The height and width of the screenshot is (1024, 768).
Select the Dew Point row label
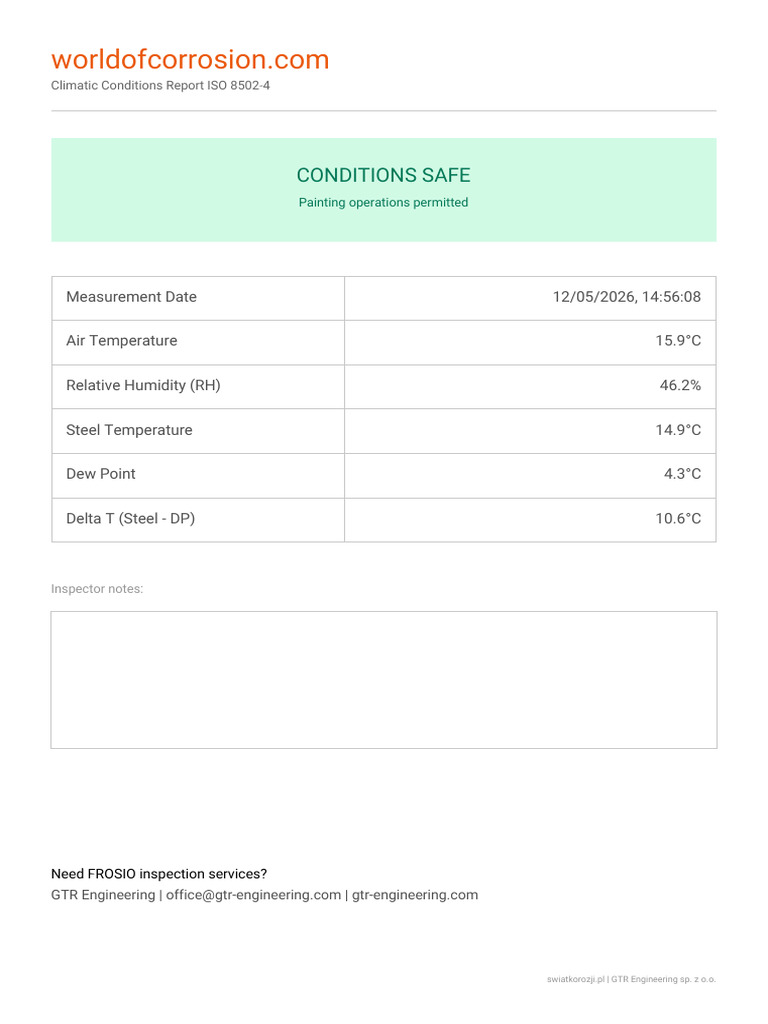click(x=101, y=474)
